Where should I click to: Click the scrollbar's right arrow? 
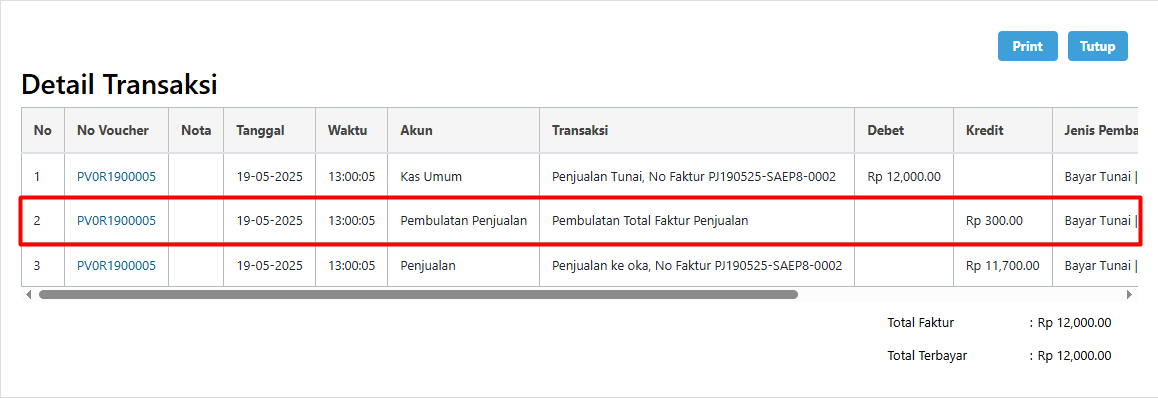(1128, 294)
